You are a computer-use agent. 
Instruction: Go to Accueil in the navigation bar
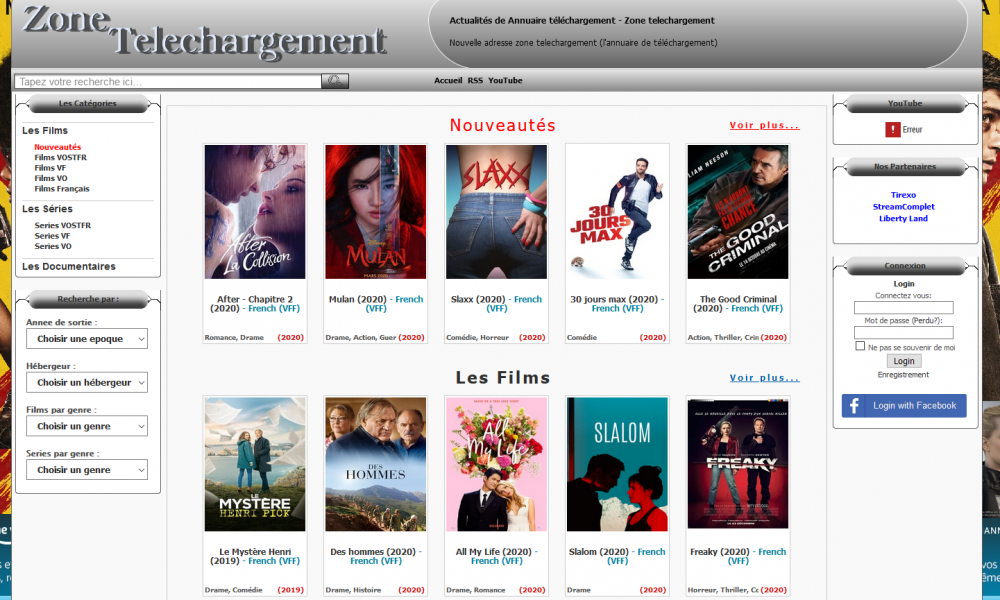coord(448,81)
